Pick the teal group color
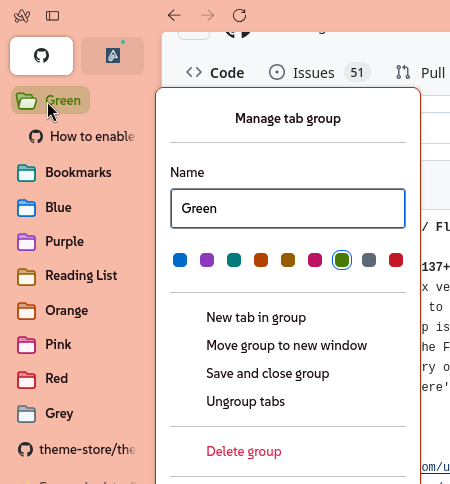This screenshot has width=450, height=484. (x=234, y=260)
